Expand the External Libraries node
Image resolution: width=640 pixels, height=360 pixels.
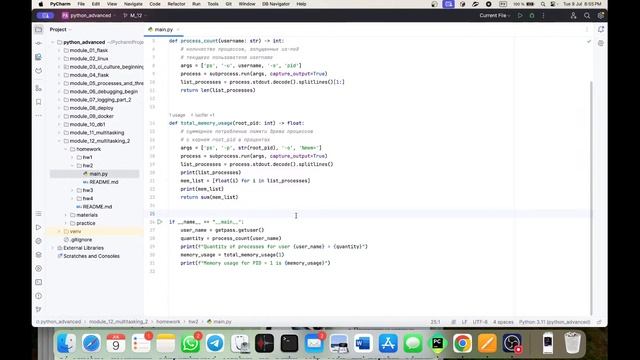tap(53, 248)
